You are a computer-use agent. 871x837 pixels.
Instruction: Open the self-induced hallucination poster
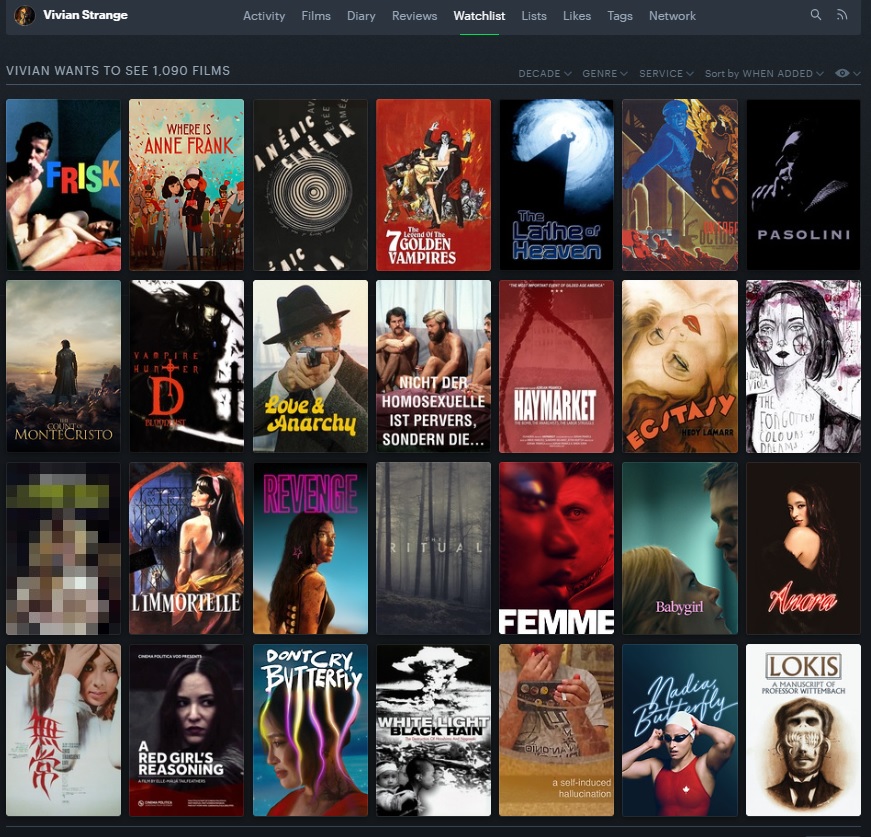pyautogui.click(x=557, y=730)
